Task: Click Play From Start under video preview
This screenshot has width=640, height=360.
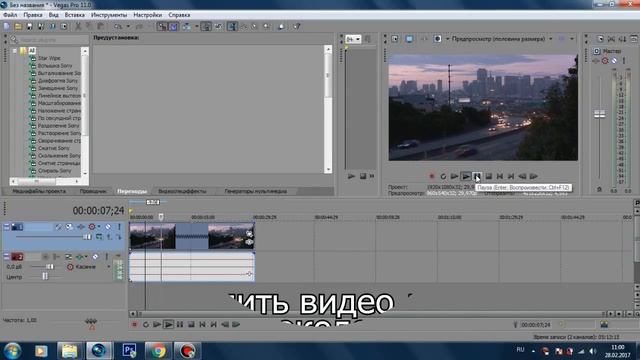Action: point(454,176)
